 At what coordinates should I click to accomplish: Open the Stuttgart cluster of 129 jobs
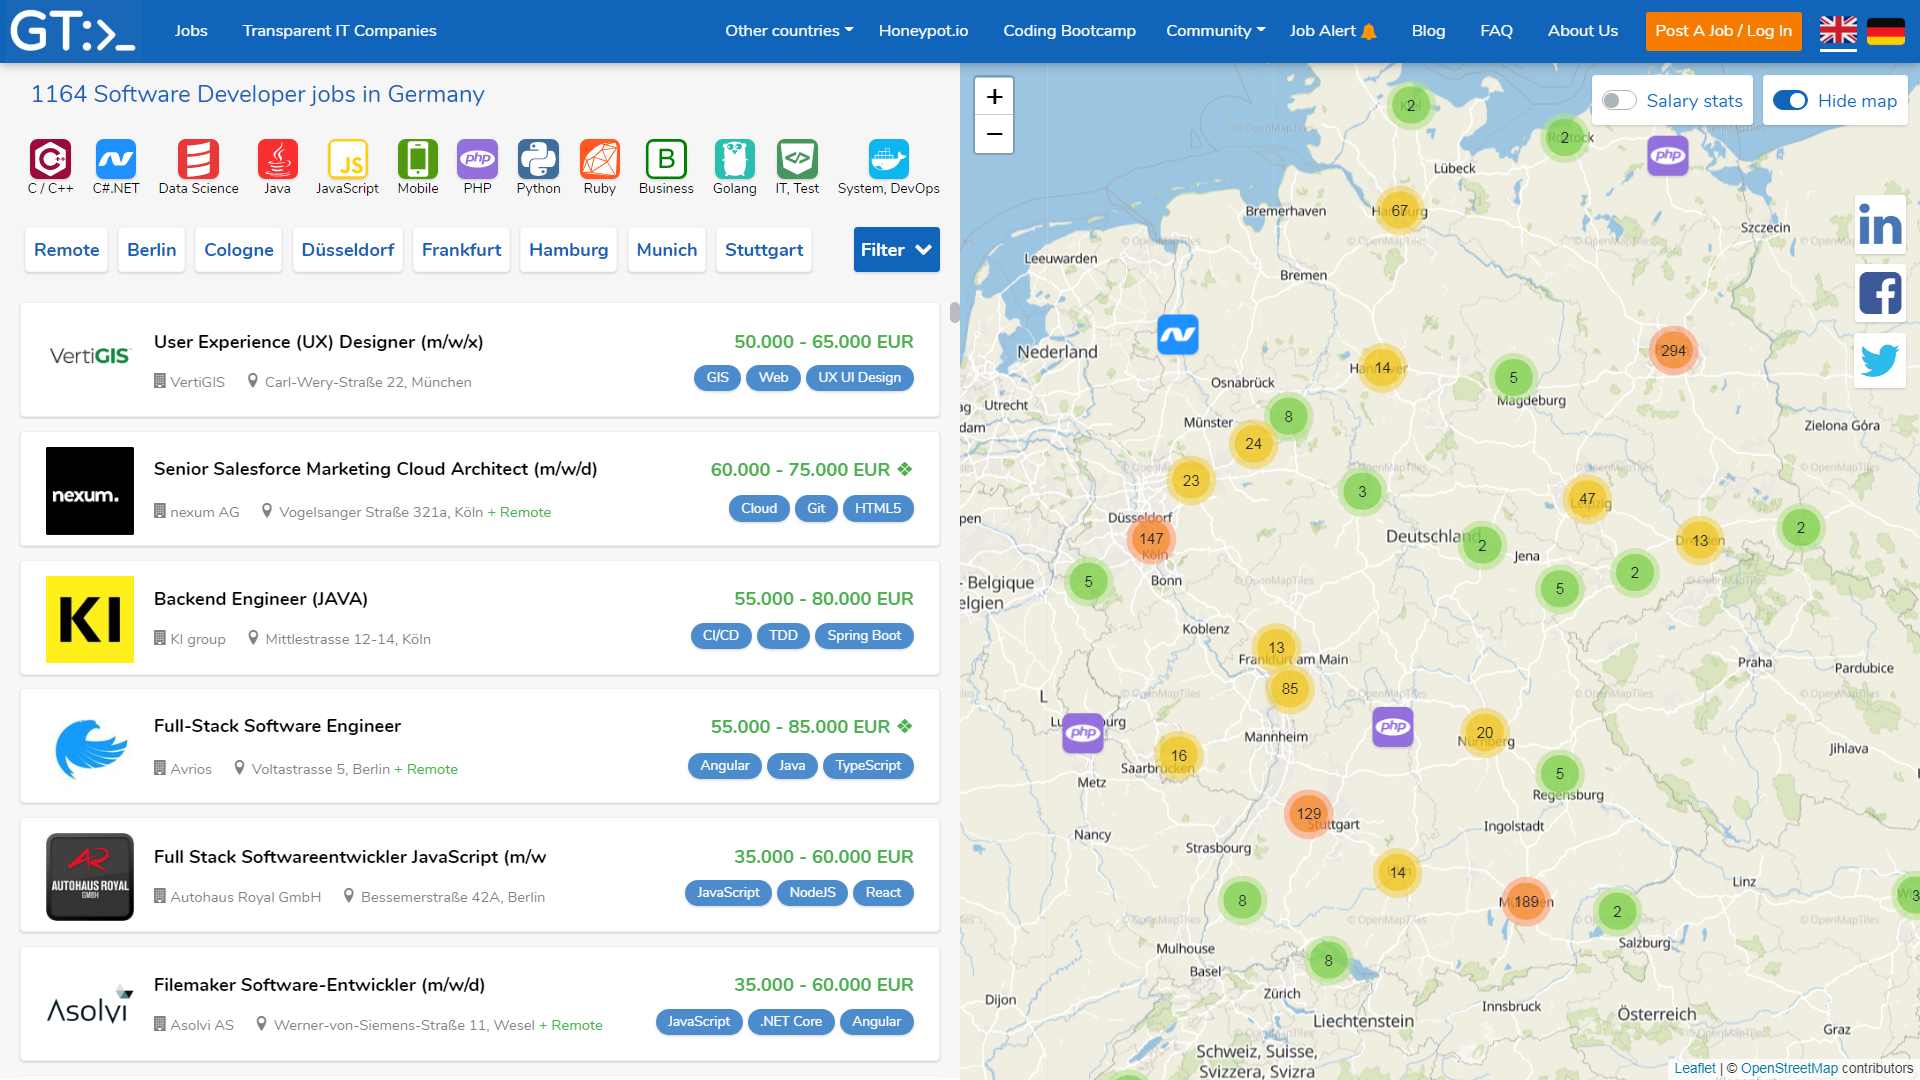click(1309, 814)
